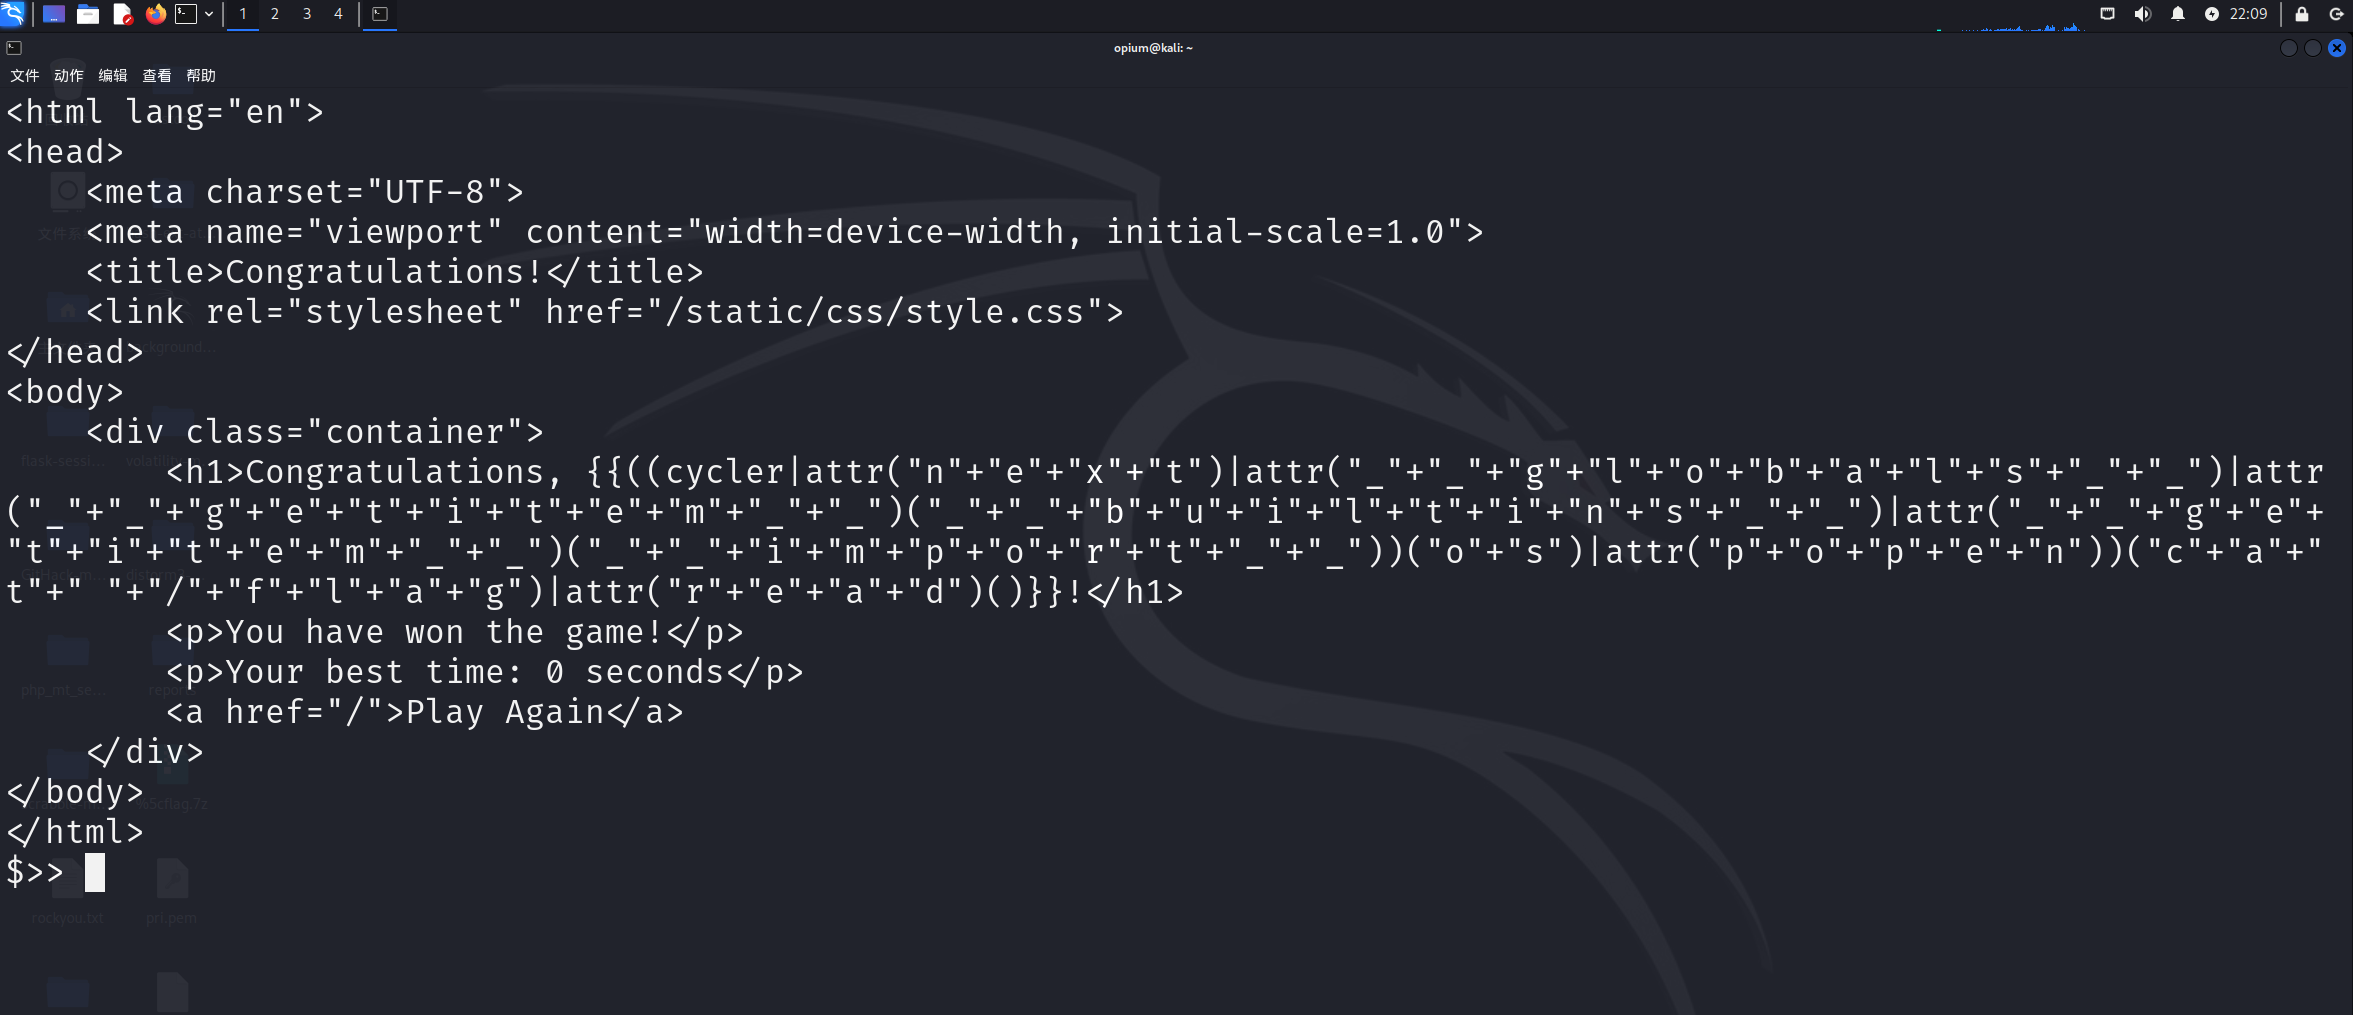Open the 编辑 menu
Screen dimensions: 2353x1015
[113, 76]
